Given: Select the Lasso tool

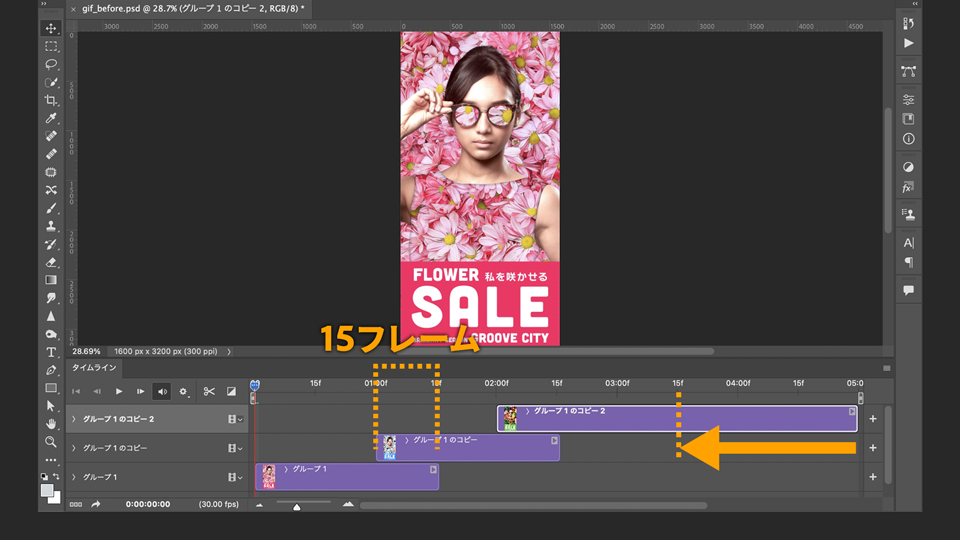Looking at the screenshot, I should pyautogui.click(x=51, y=64).
